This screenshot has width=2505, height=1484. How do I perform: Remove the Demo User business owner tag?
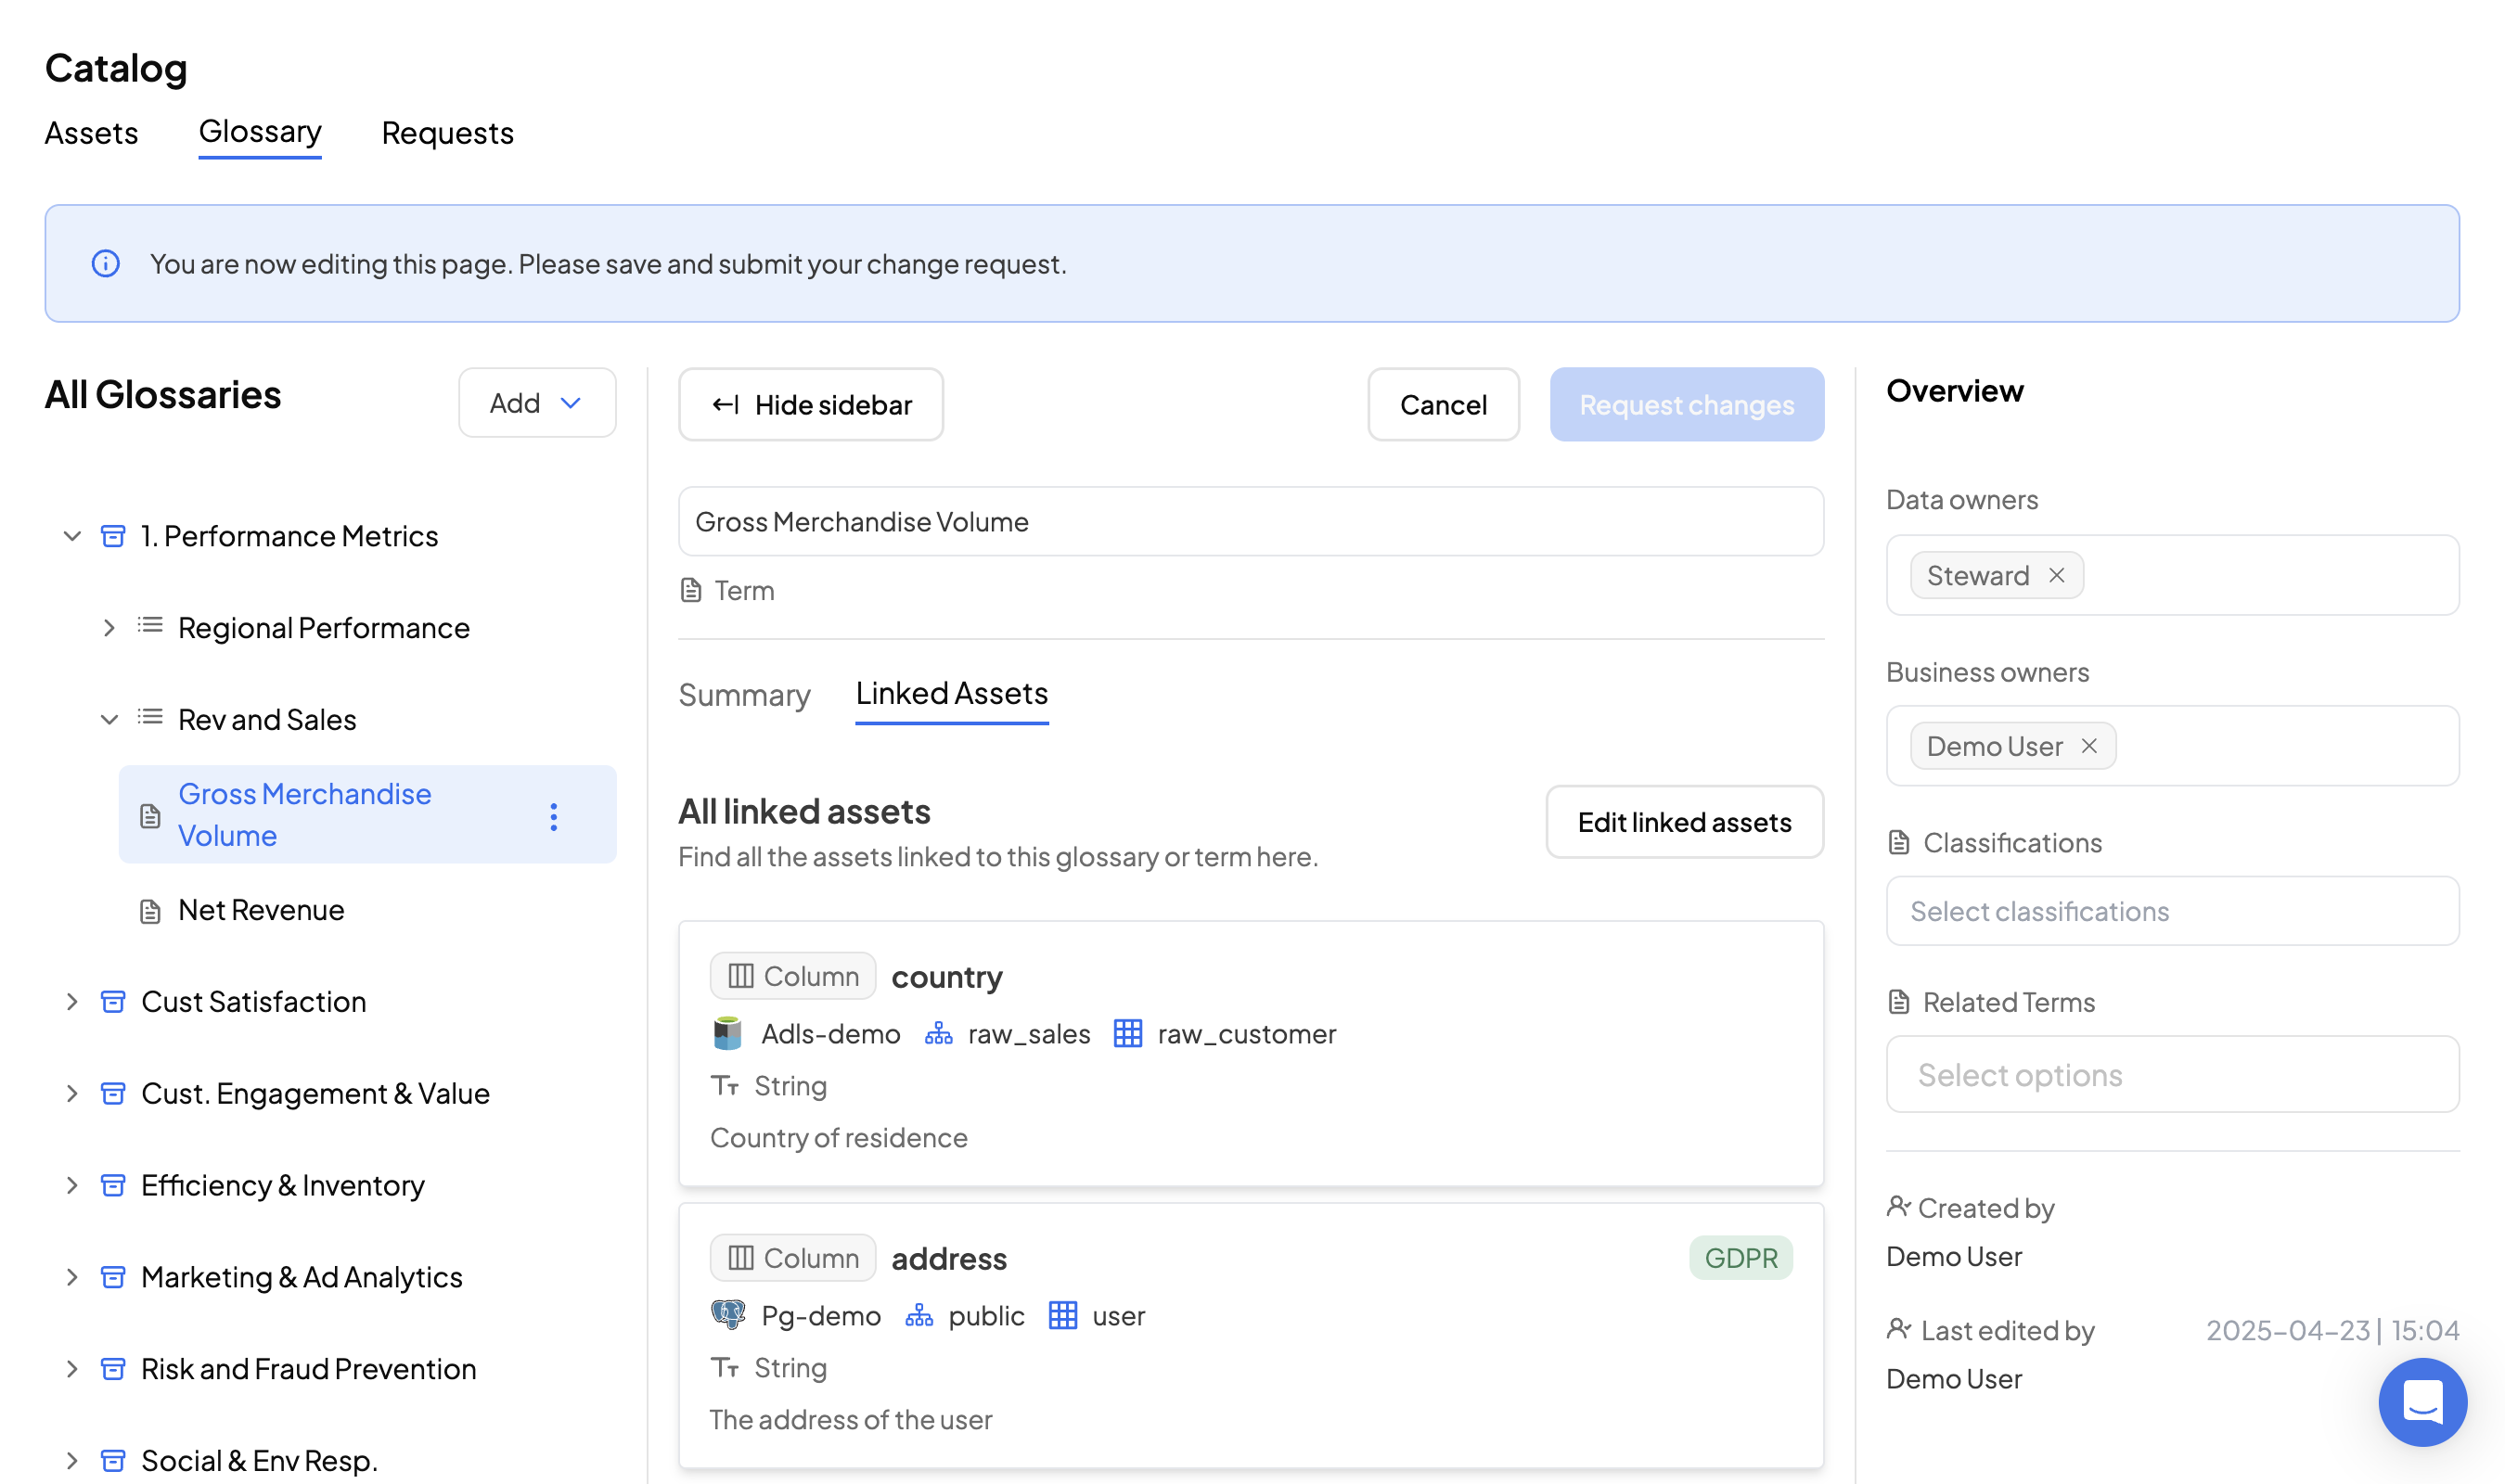coord(2089,746)
